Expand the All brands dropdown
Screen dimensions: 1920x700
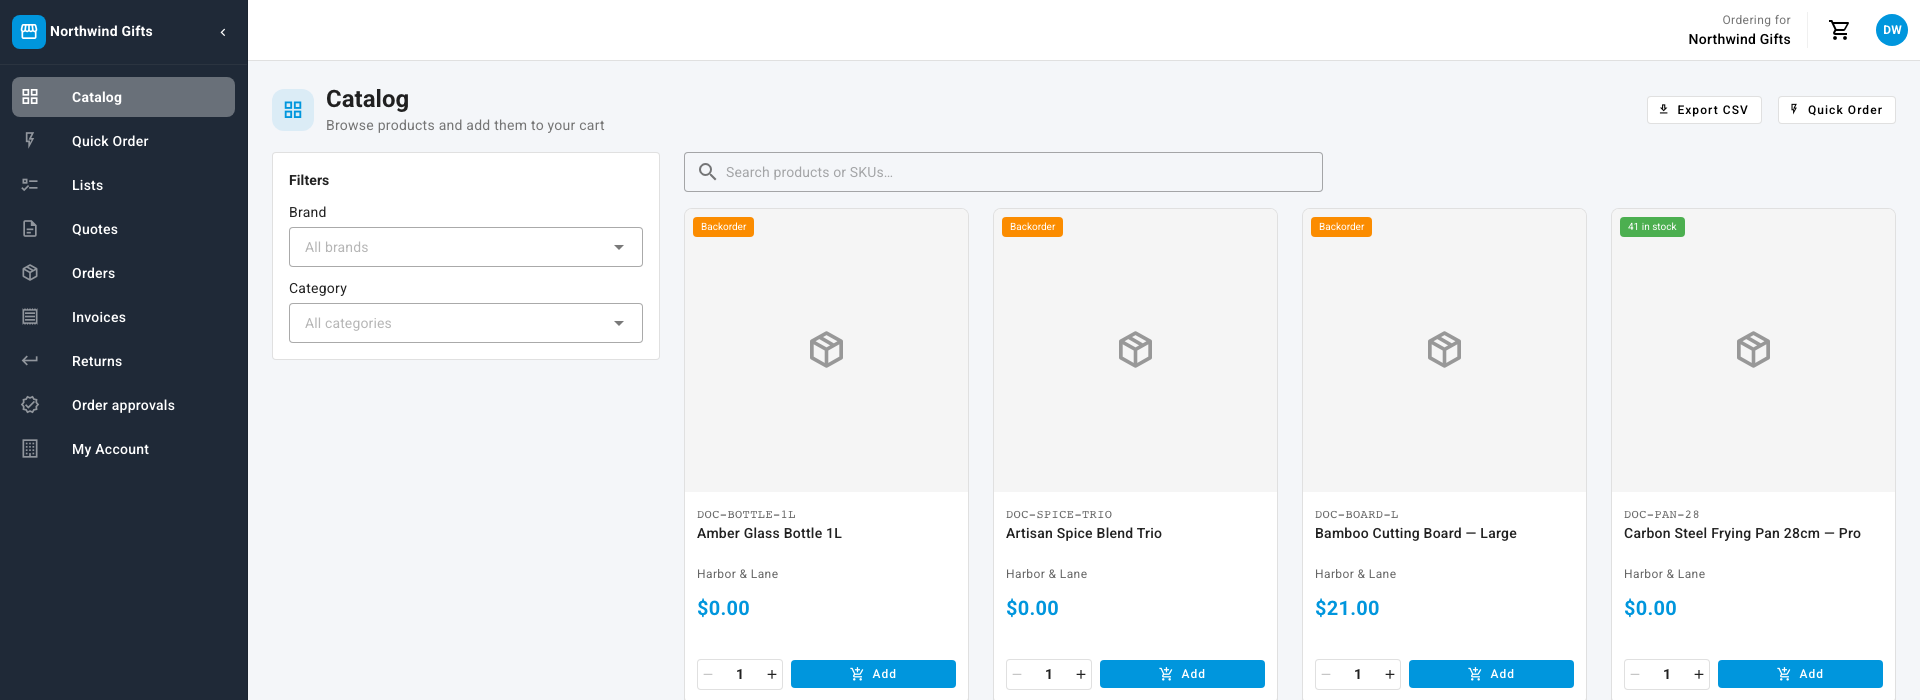[x=466, y=247]
